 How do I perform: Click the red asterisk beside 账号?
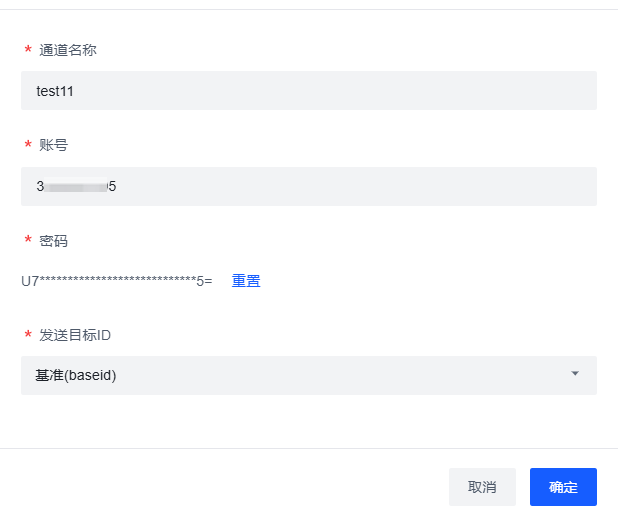(x=28, y=145)
